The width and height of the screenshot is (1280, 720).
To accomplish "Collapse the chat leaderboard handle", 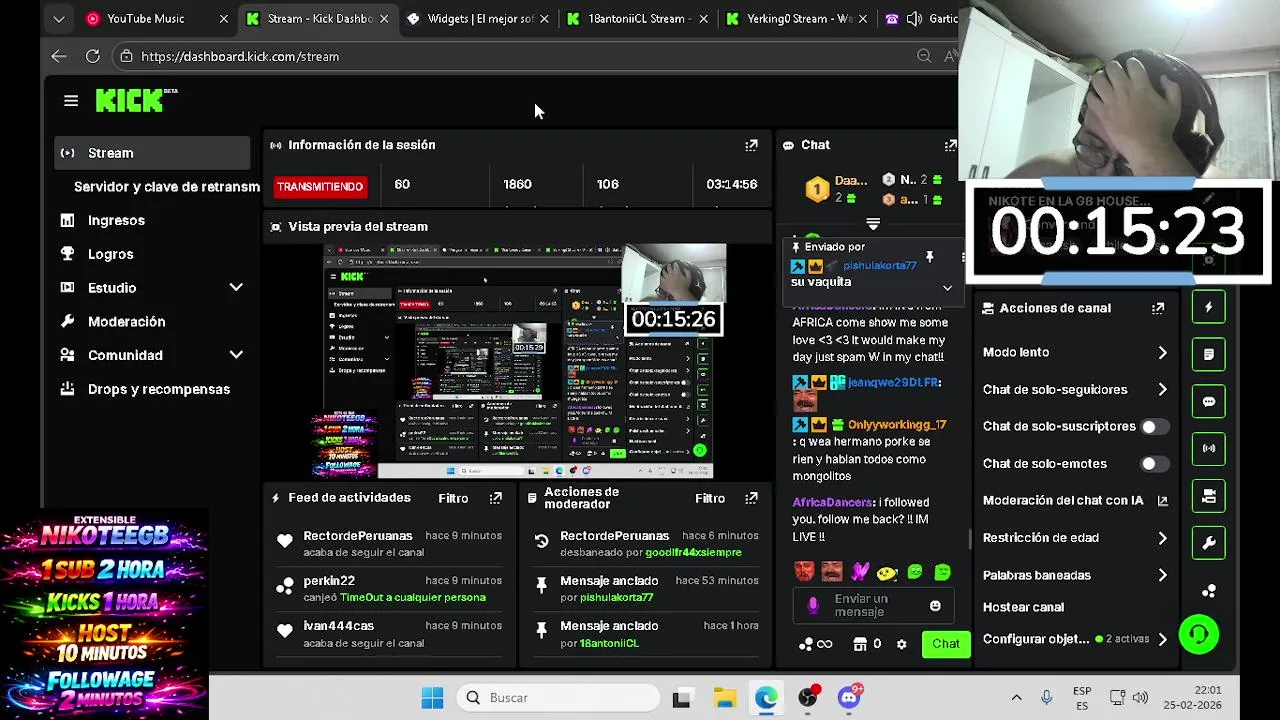I will point(873,224).
